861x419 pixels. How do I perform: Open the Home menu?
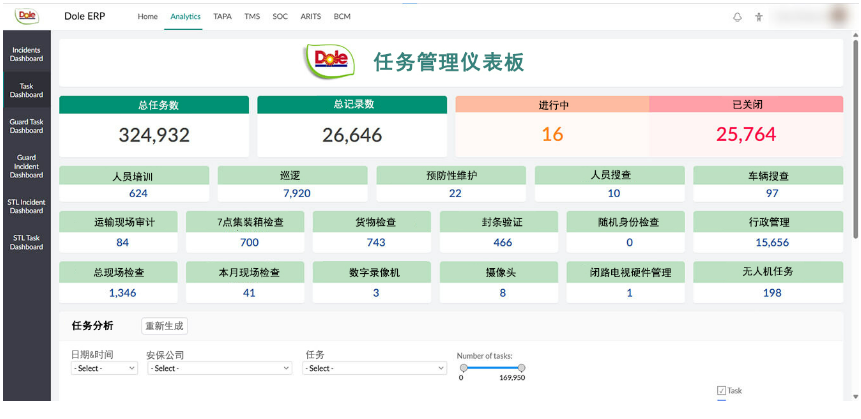[147, 16]
